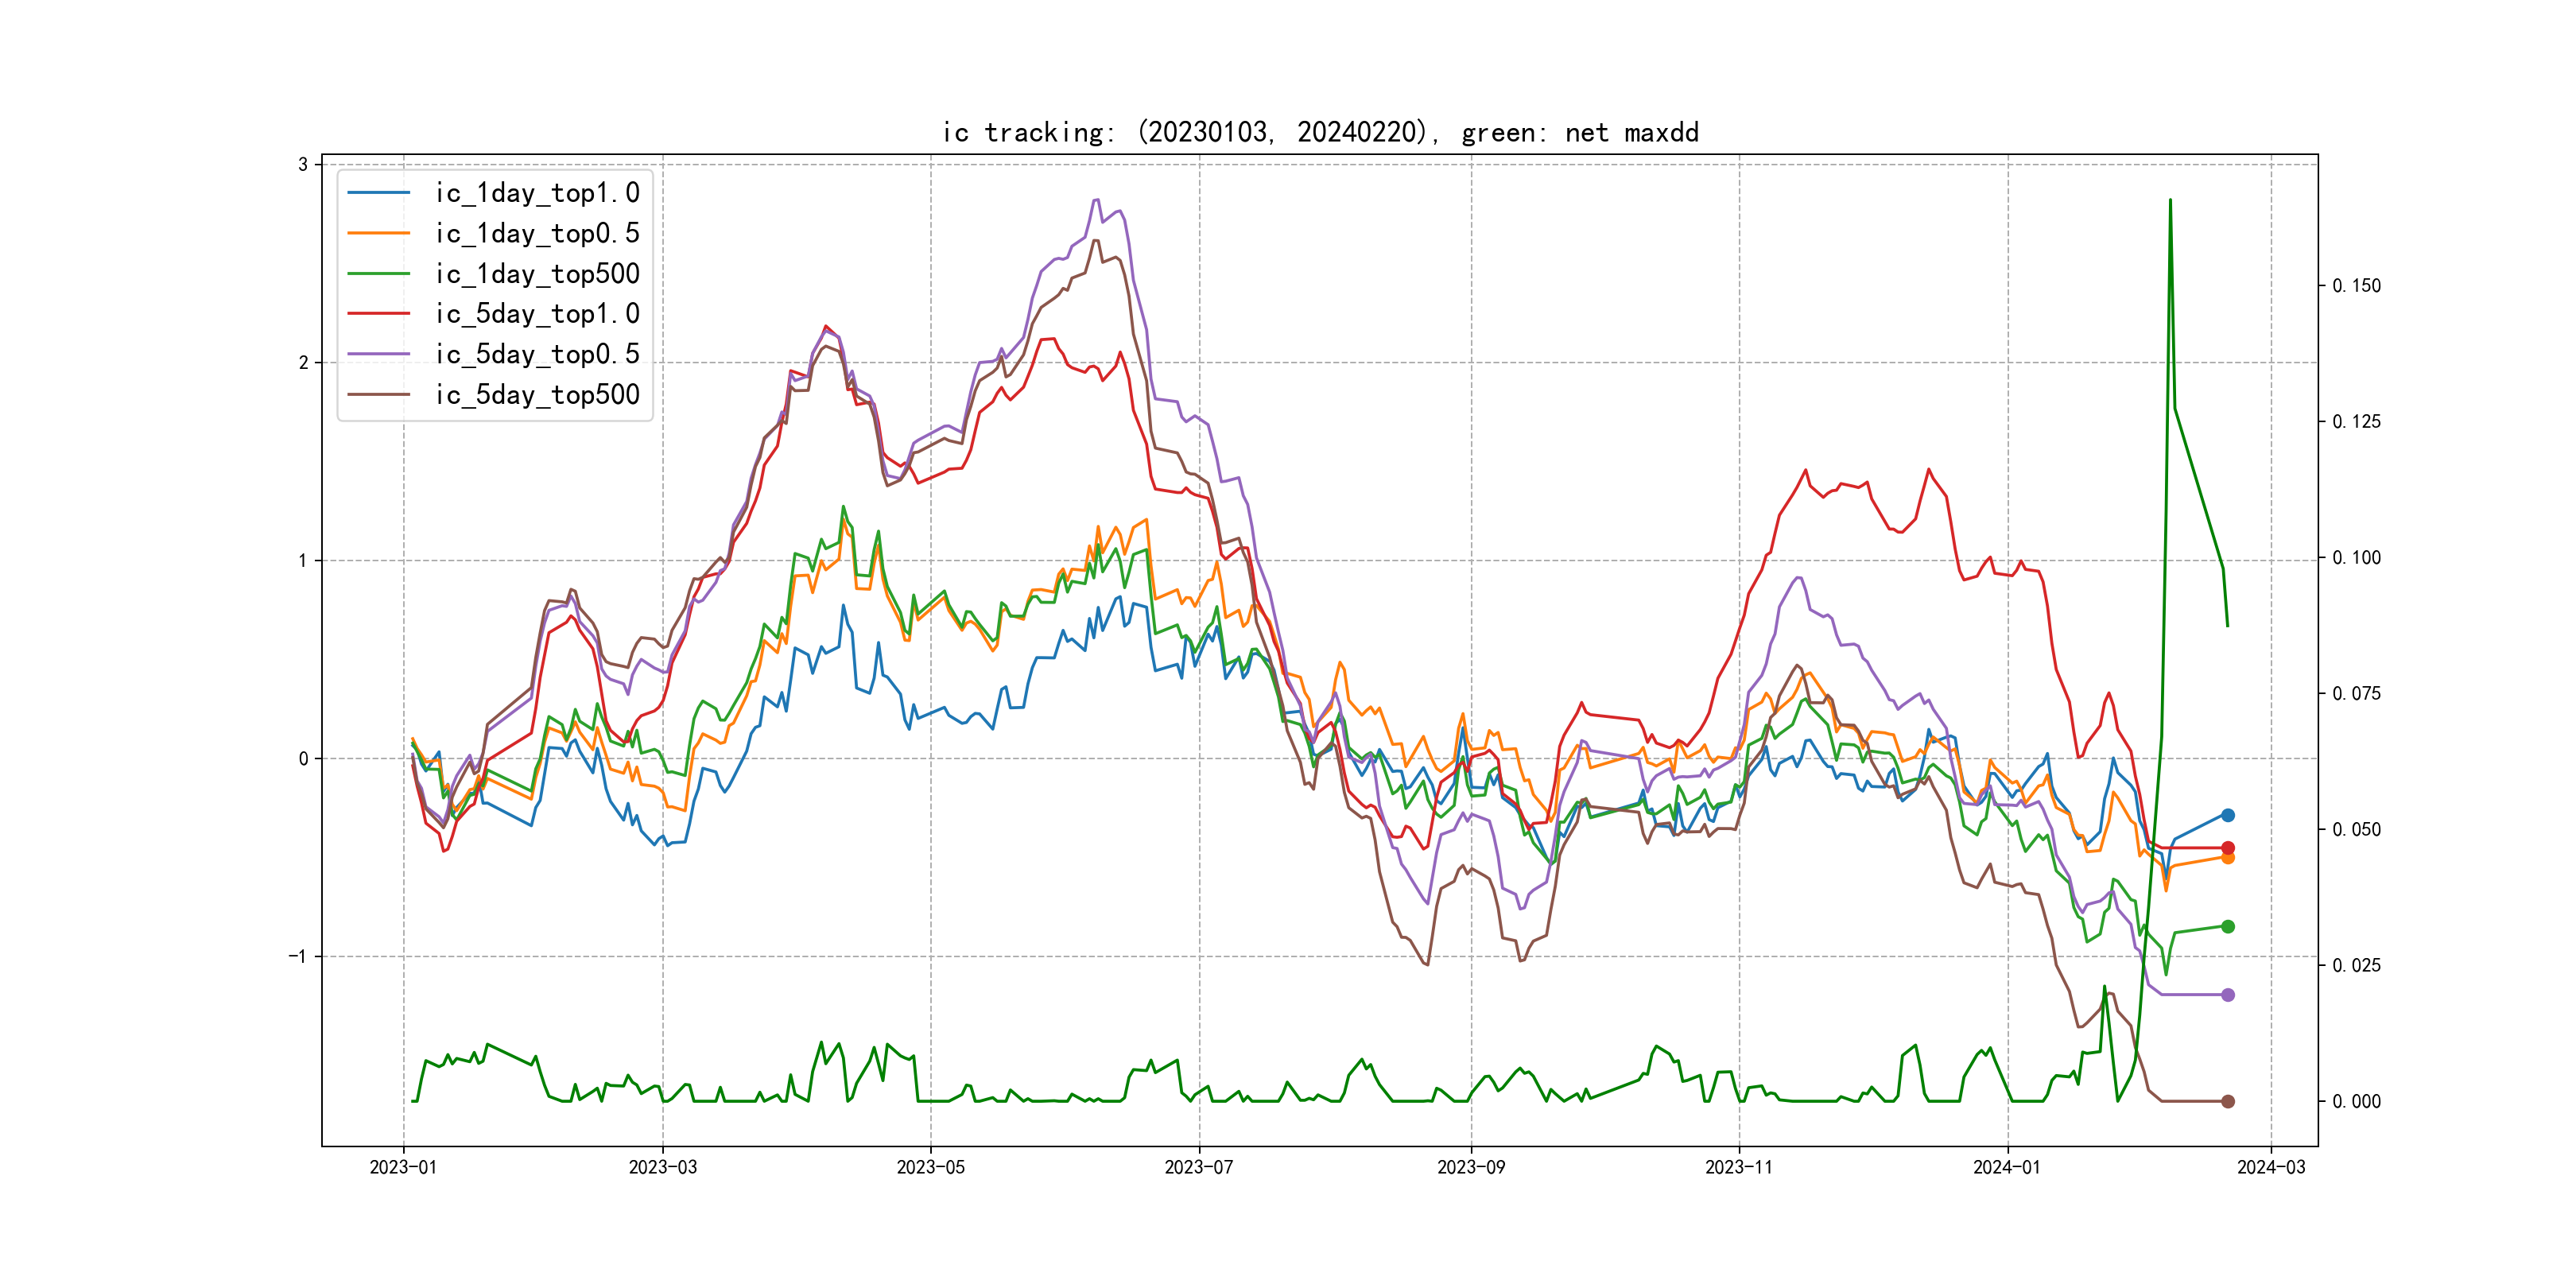Click the left-axis tick label 3
The height and width of the screenshot is (1288, 2576).
(303, 164)
